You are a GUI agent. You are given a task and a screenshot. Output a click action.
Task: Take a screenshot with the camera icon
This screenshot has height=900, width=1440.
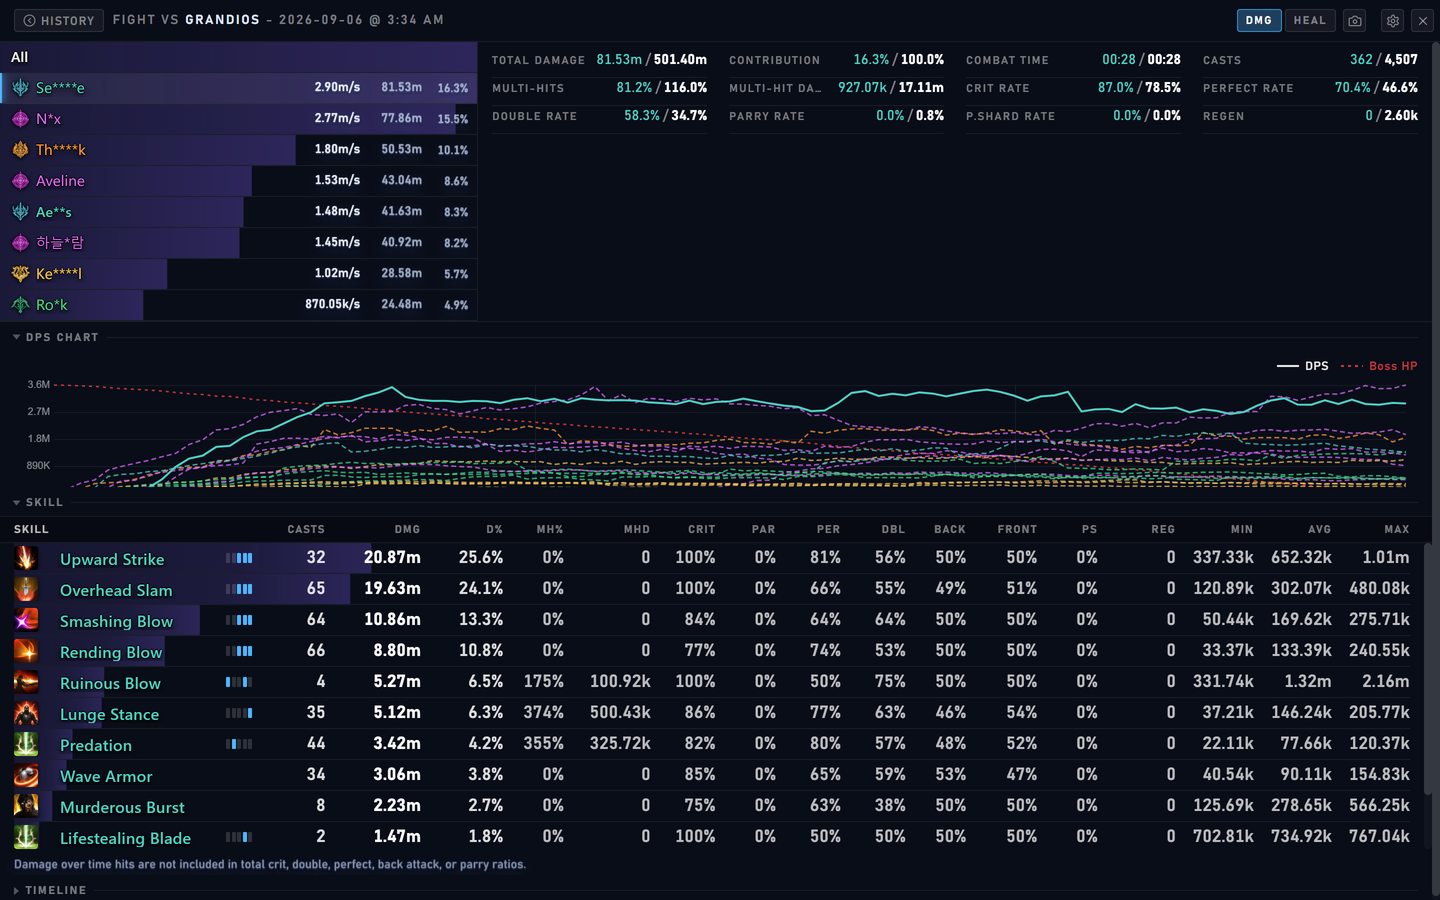[1355, 20]
